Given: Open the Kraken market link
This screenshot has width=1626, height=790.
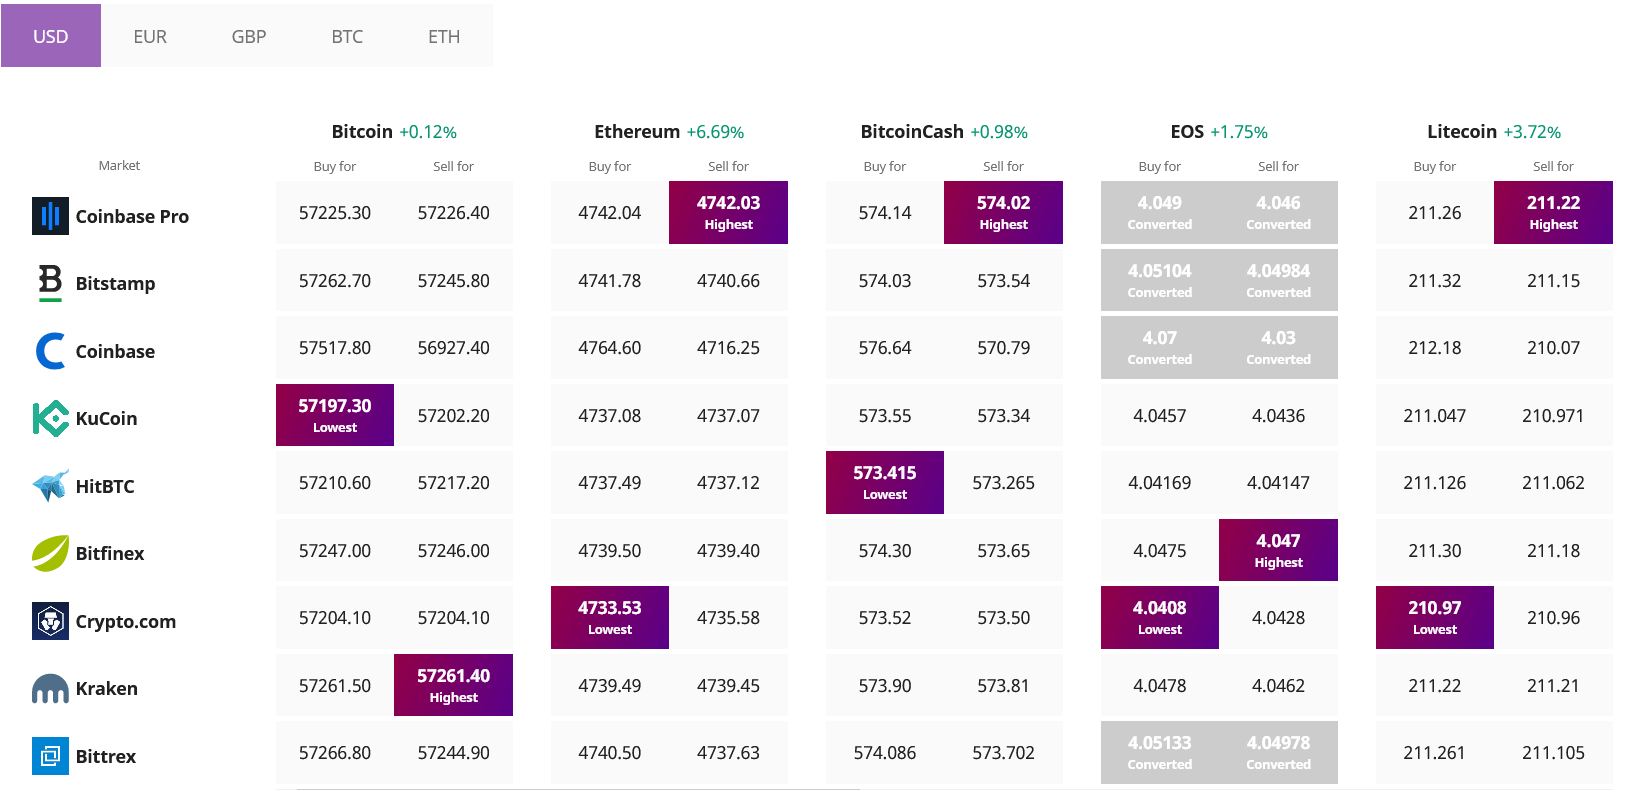Looking at the screenshot, I should 107,688.
